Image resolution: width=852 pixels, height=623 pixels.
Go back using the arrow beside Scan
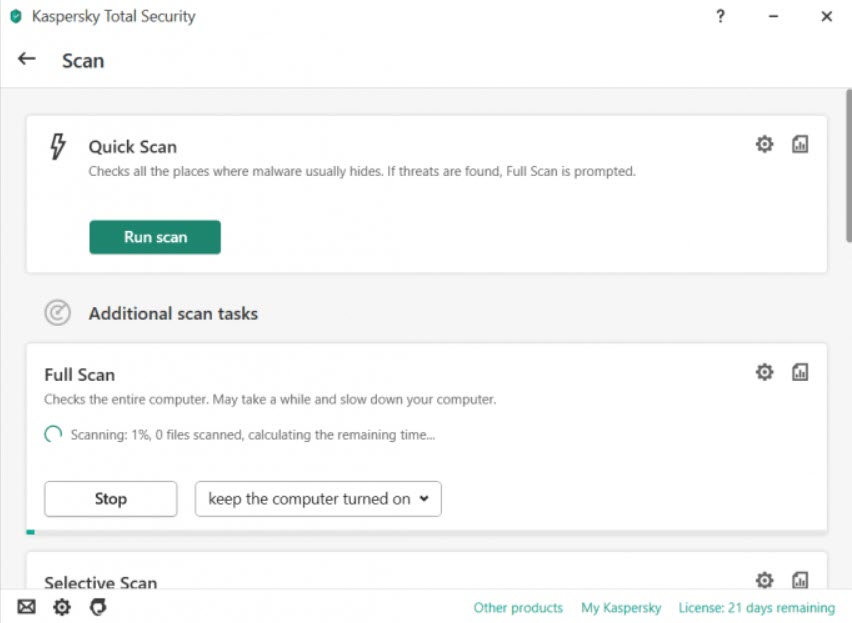pyautogui.click(x=27, y=59)
